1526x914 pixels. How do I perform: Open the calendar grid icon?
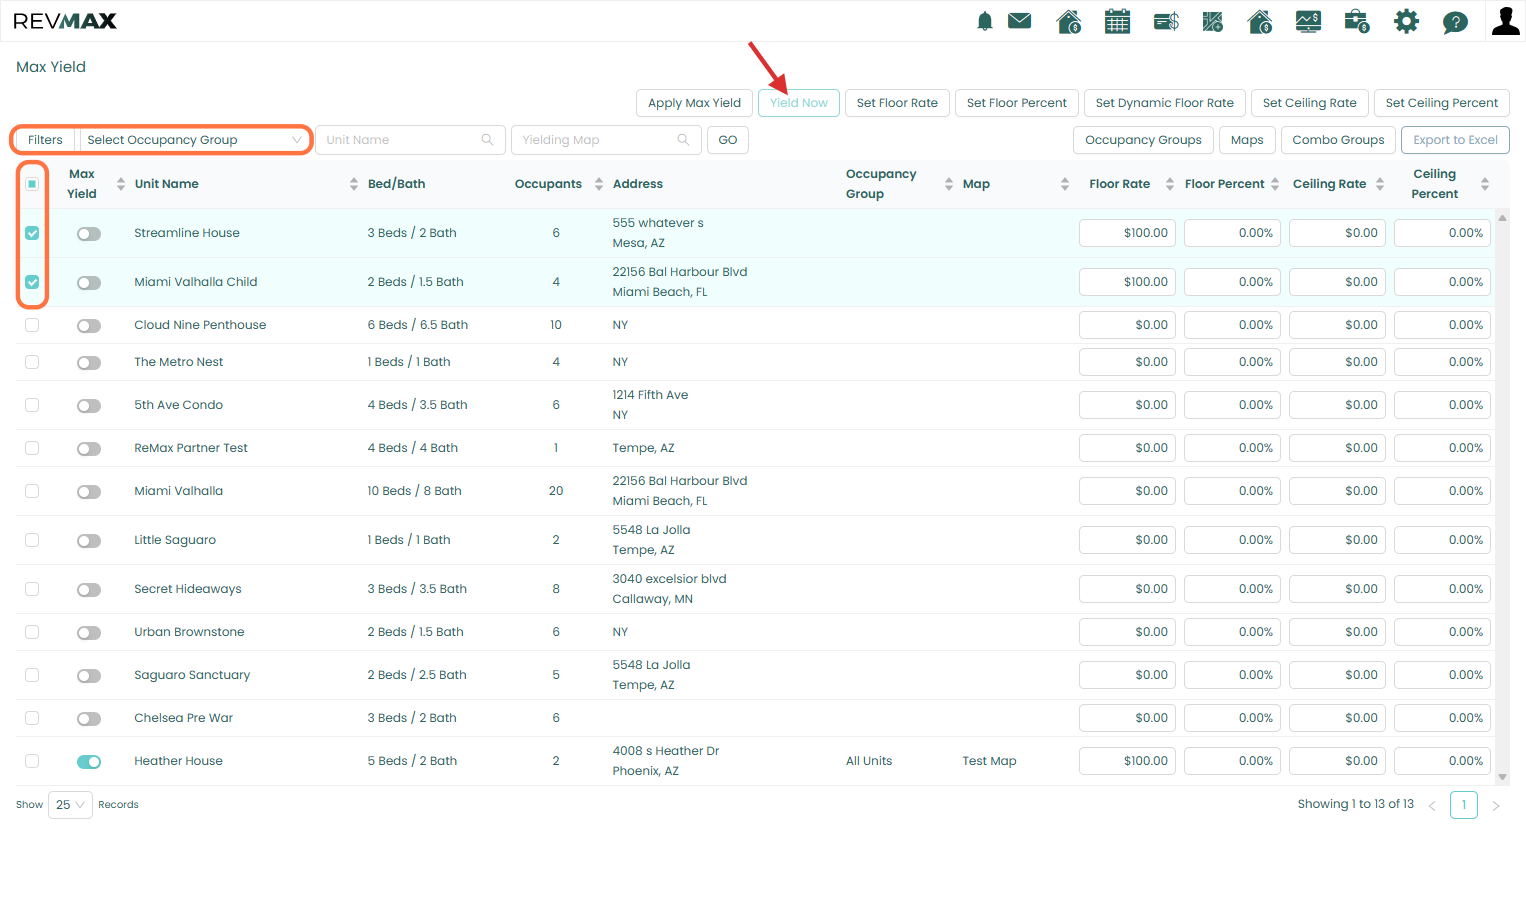[x=1117, y=21]
